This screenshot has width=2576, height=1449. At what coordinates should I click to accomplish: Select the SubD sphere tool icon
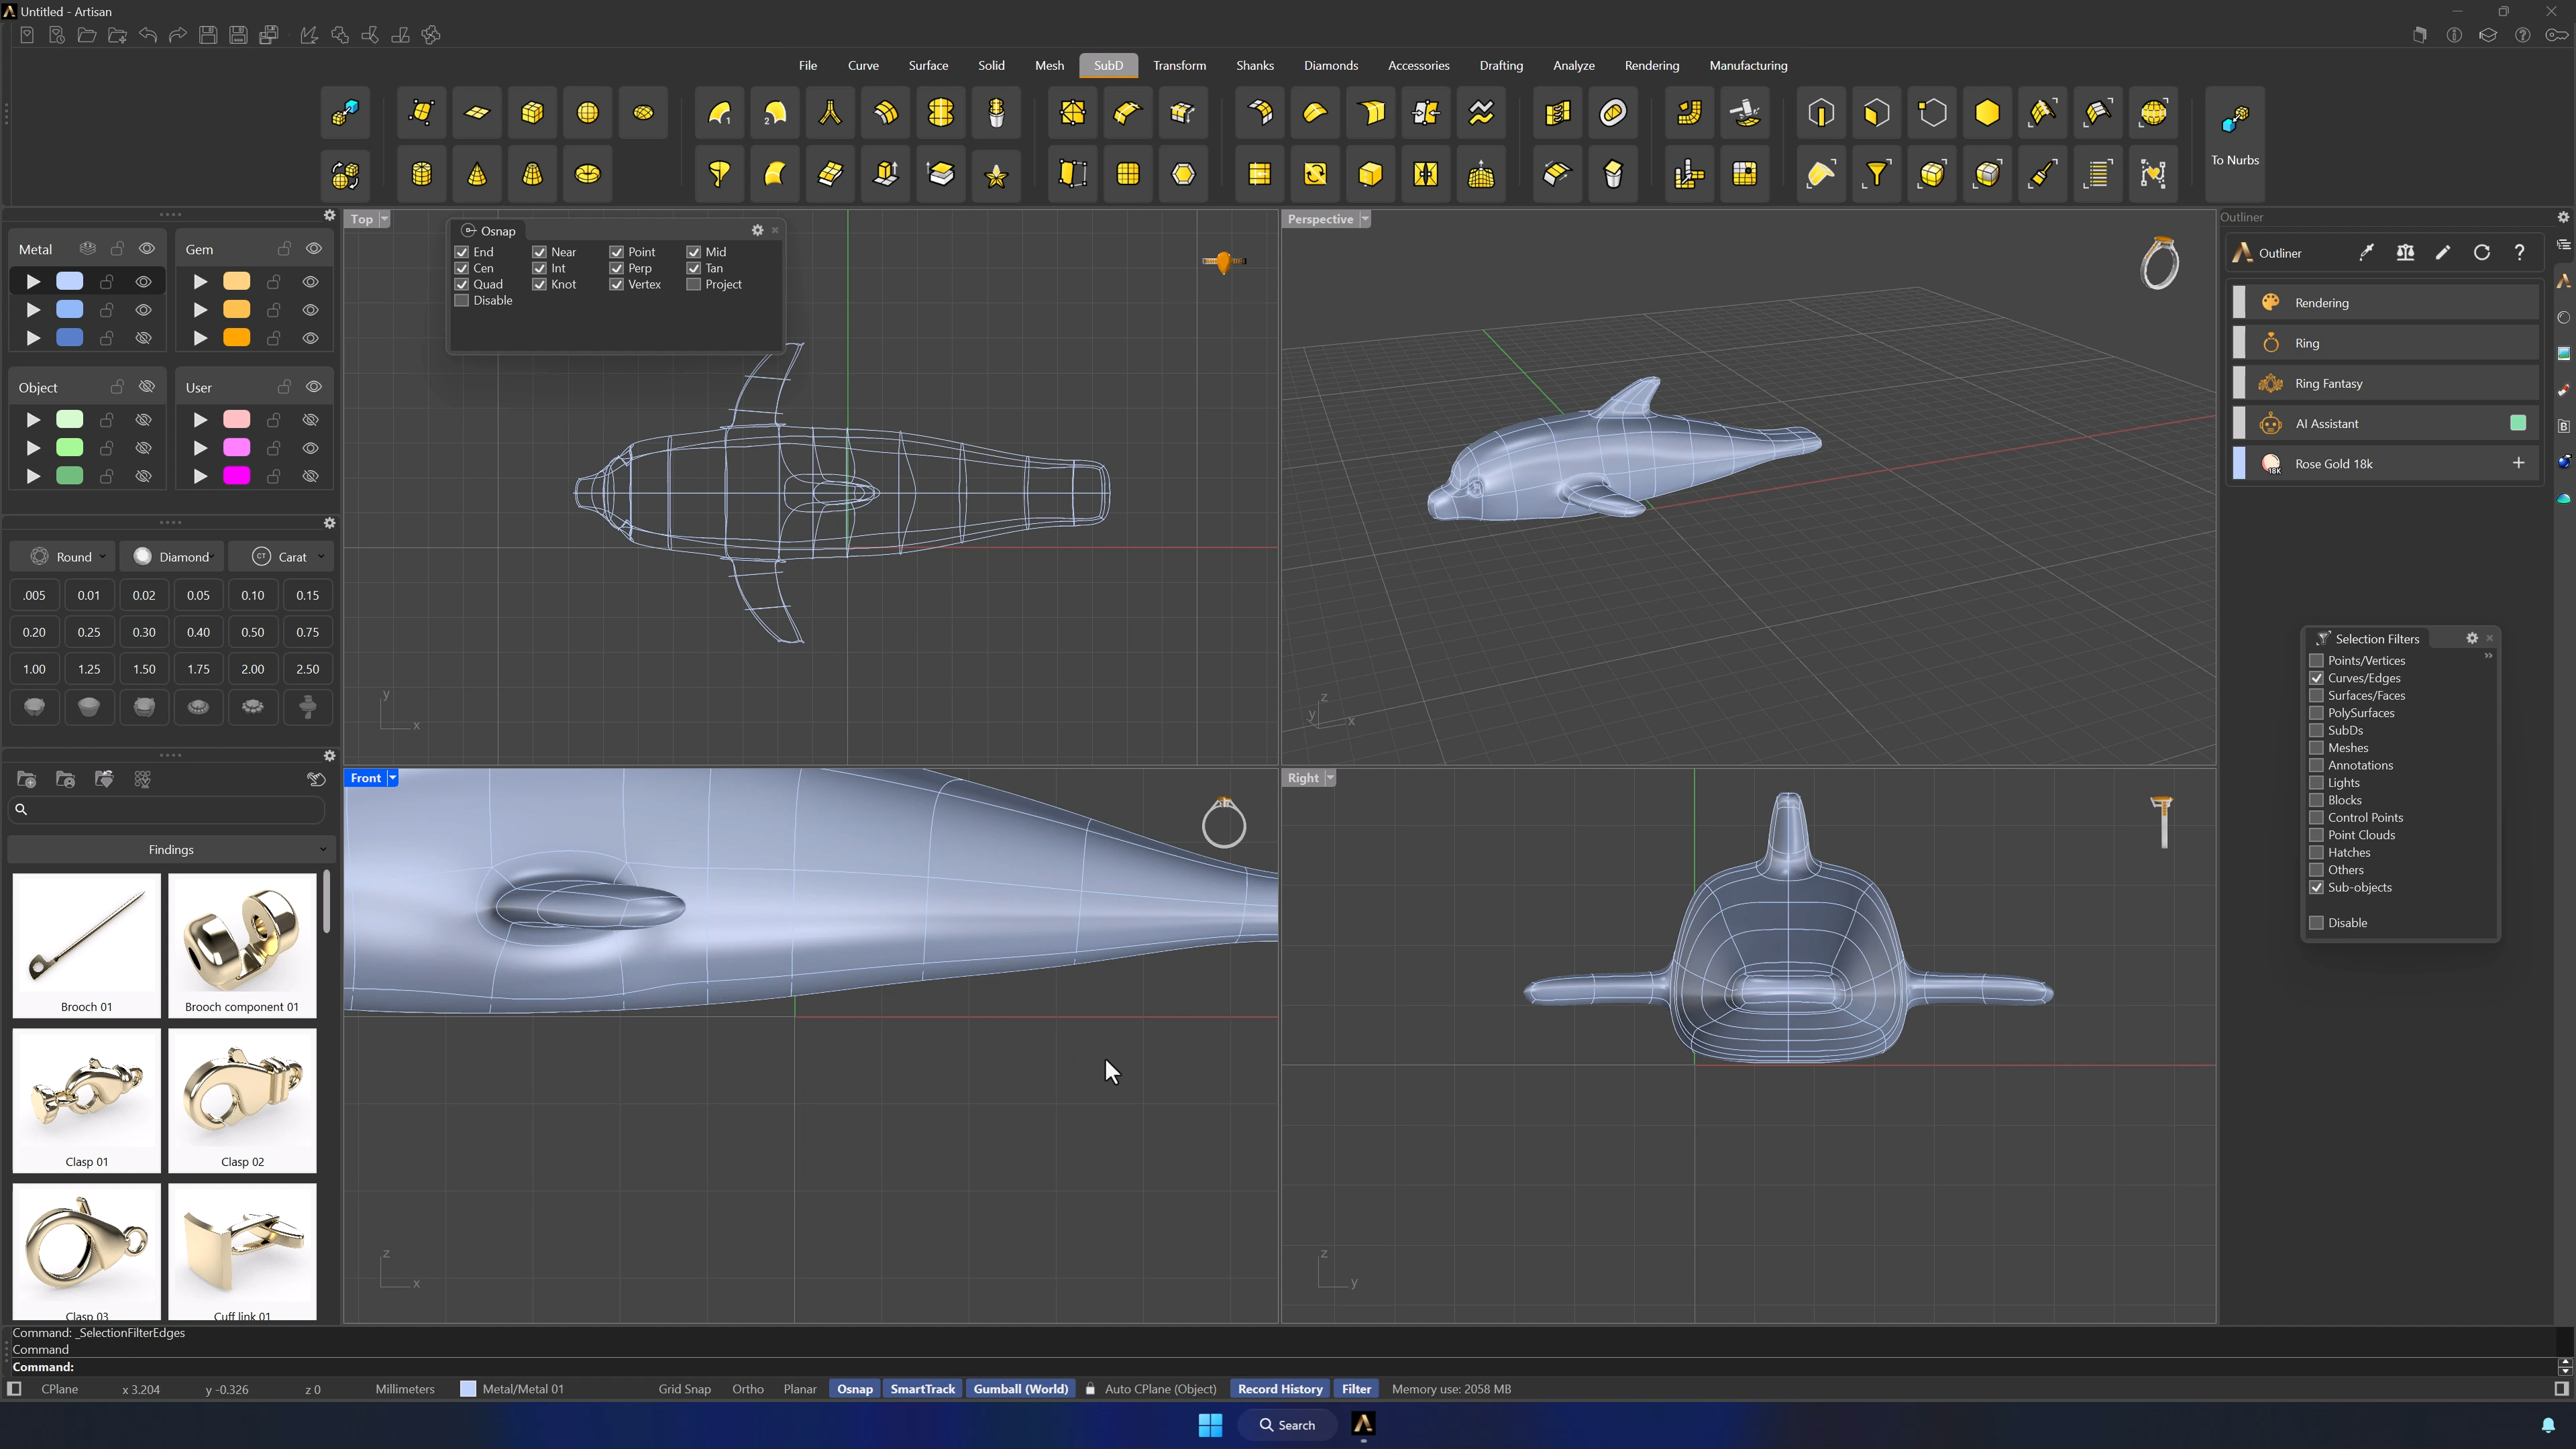588,113
